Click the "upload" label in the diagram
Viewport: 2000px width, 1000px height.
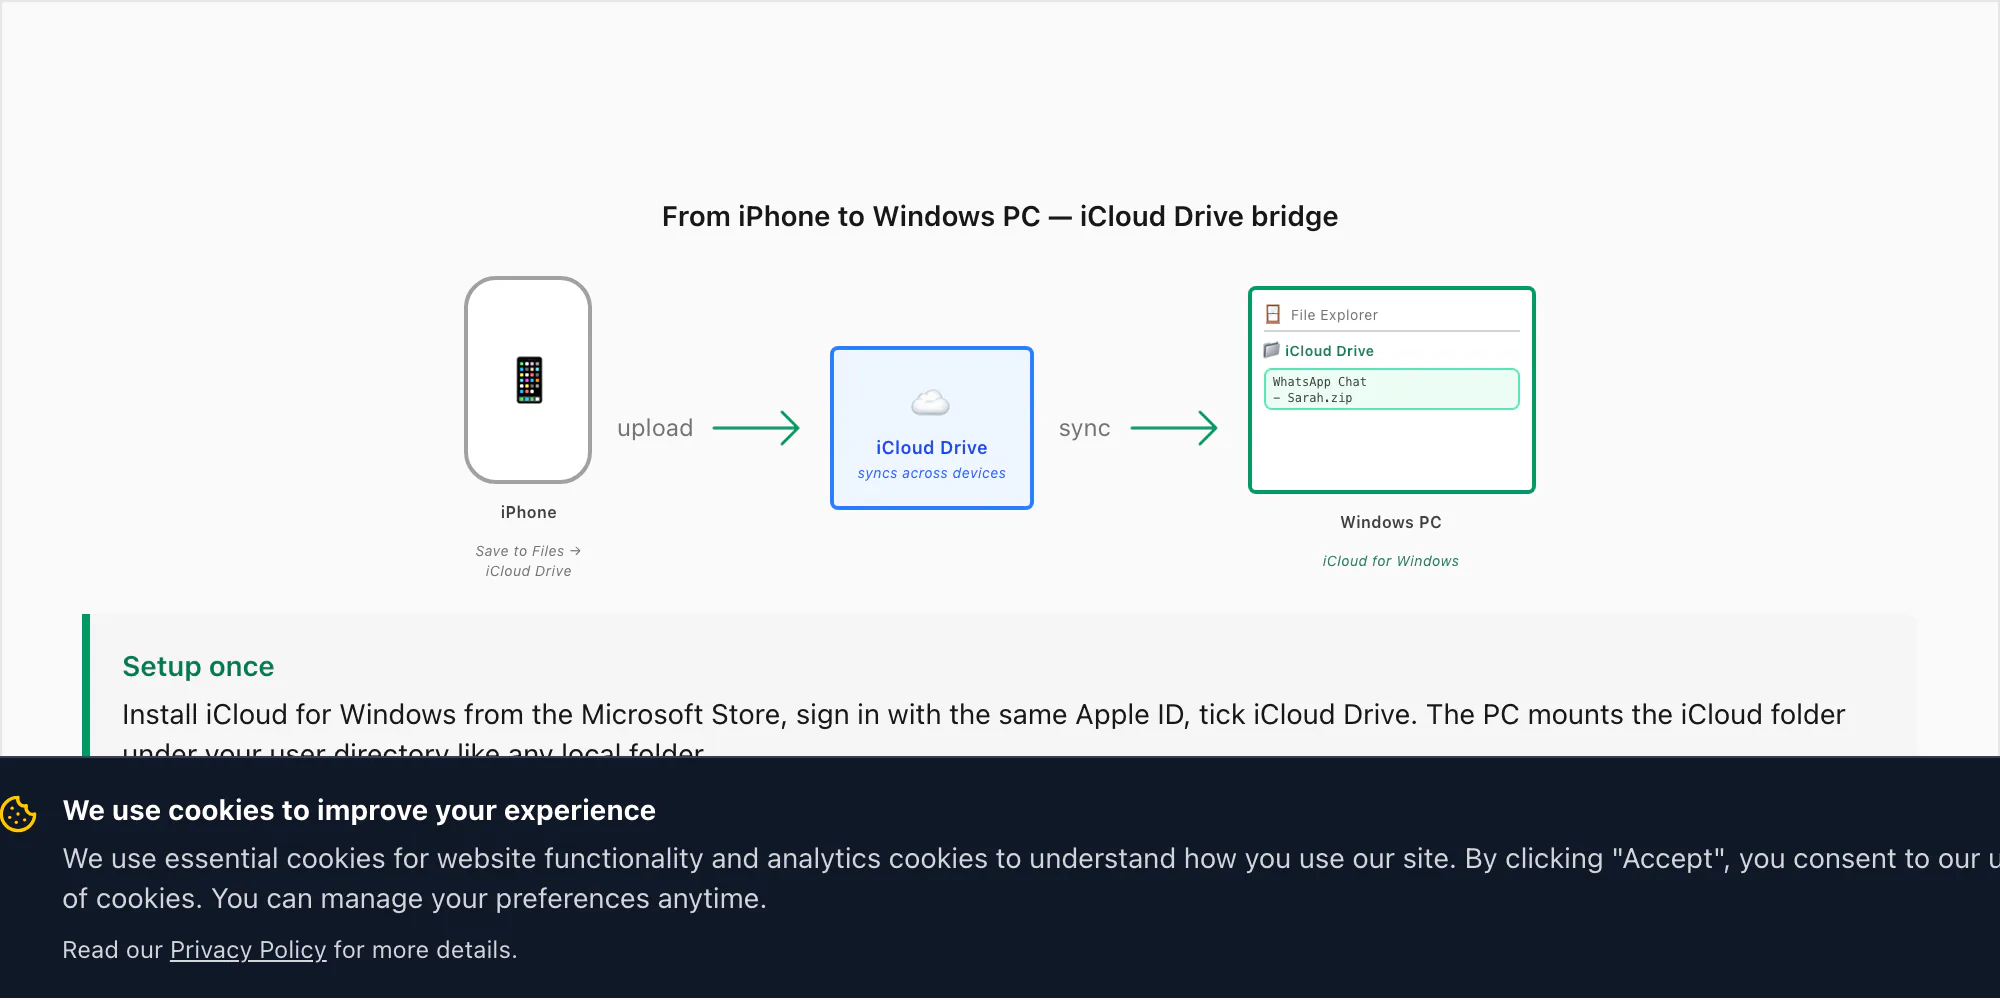[x=655, y=428]
